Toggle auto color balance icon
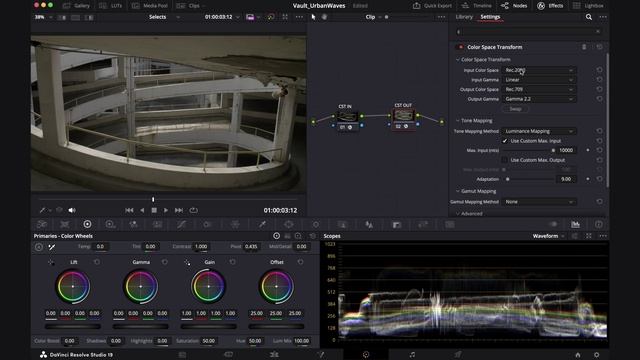 (x=39, y=247)
